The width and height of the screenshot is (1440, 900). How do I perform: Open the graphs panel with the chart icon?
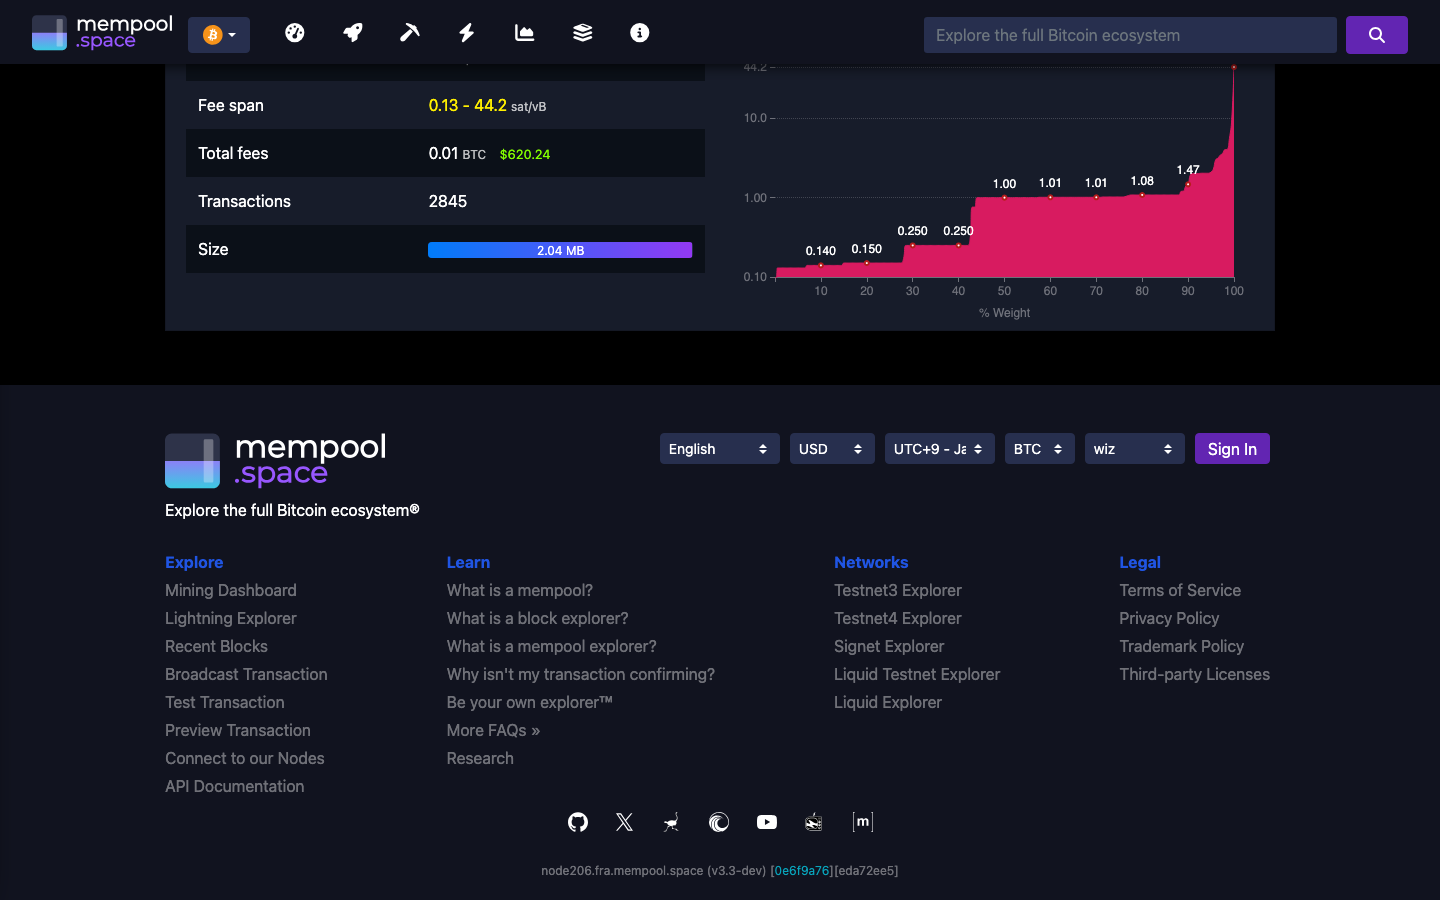(x=524, y=32)
